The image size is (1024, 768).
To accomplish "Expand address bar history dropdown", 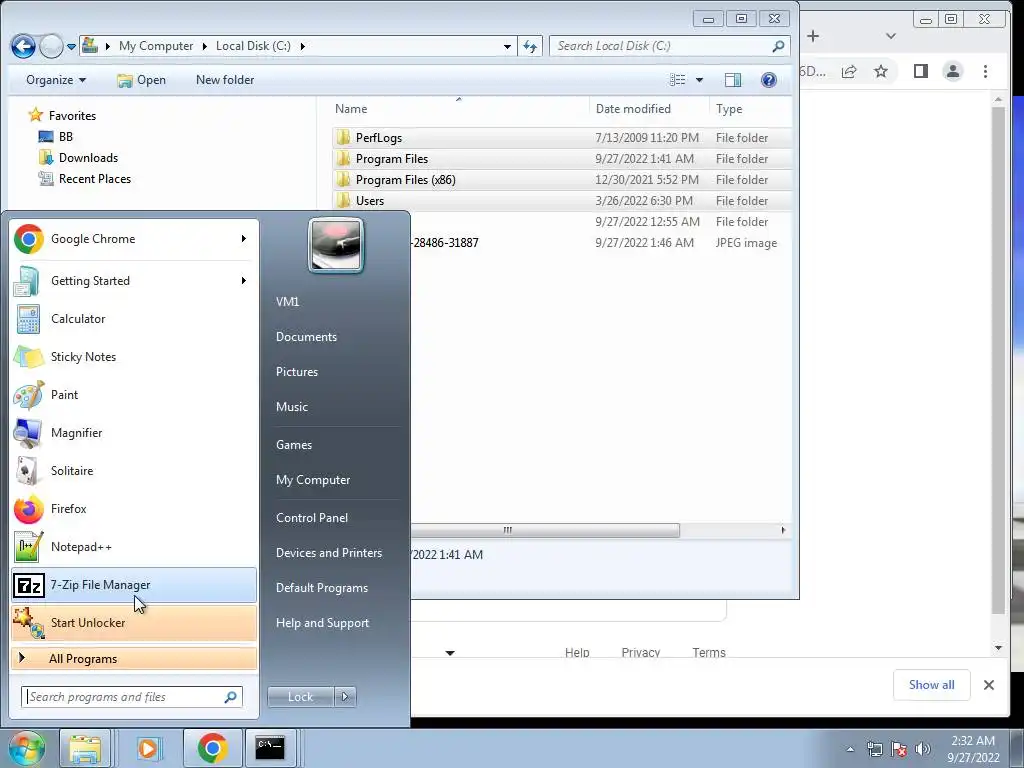I will (507, 46).
